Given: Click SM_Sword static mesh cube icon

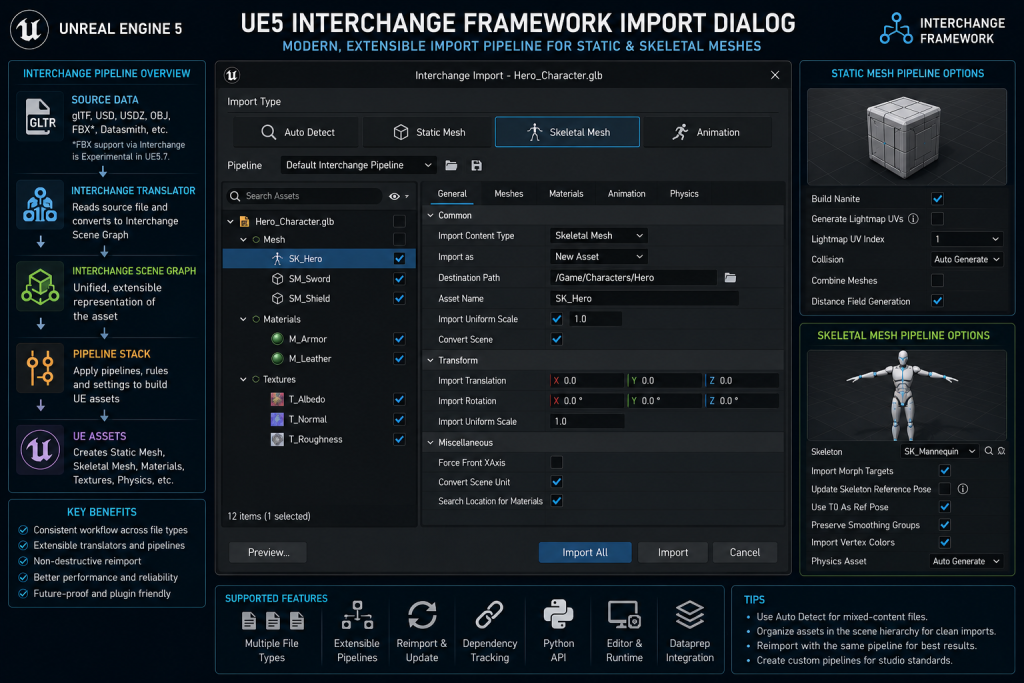Looking at the screenshot, I should pyautogui.click(x=277, y=279).
